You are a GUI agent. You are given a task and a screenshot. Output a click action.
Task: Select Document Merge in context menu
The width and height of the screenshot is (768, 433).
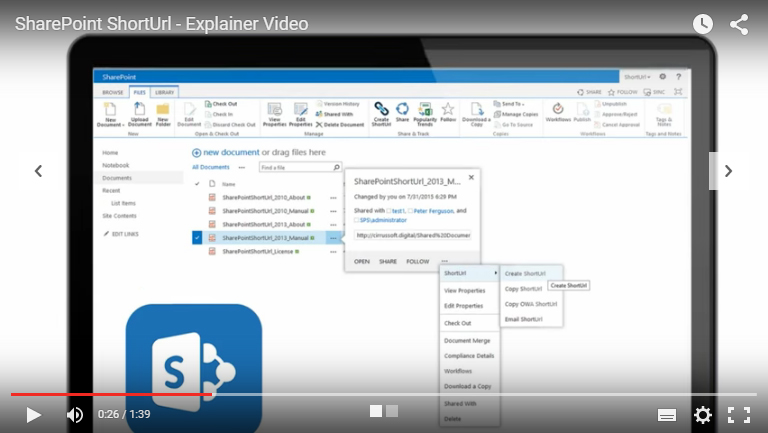(467, 340)
